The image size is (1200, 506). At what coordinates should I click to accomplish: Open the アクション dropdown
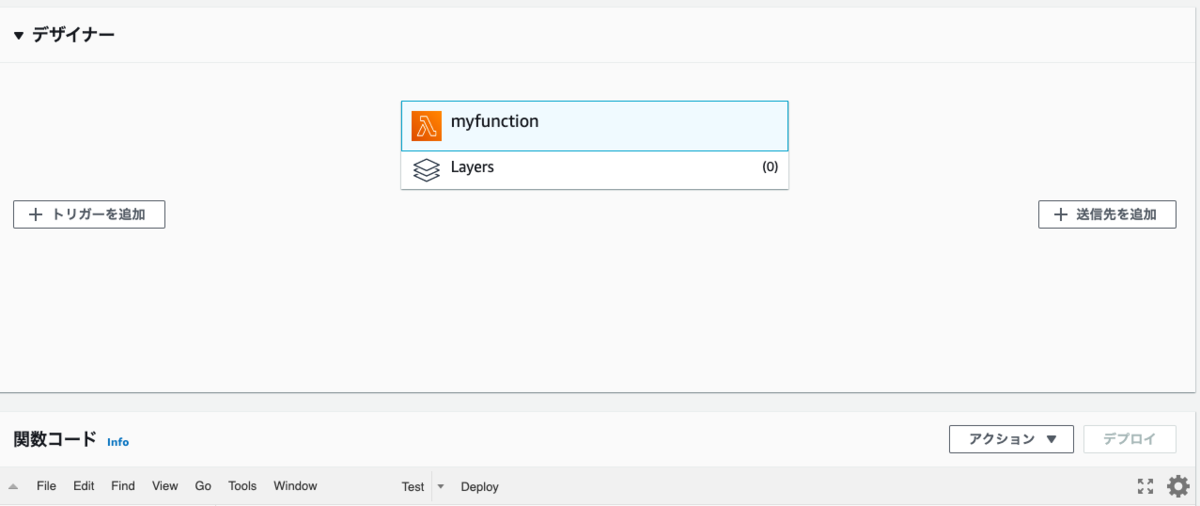(1011, 439)
